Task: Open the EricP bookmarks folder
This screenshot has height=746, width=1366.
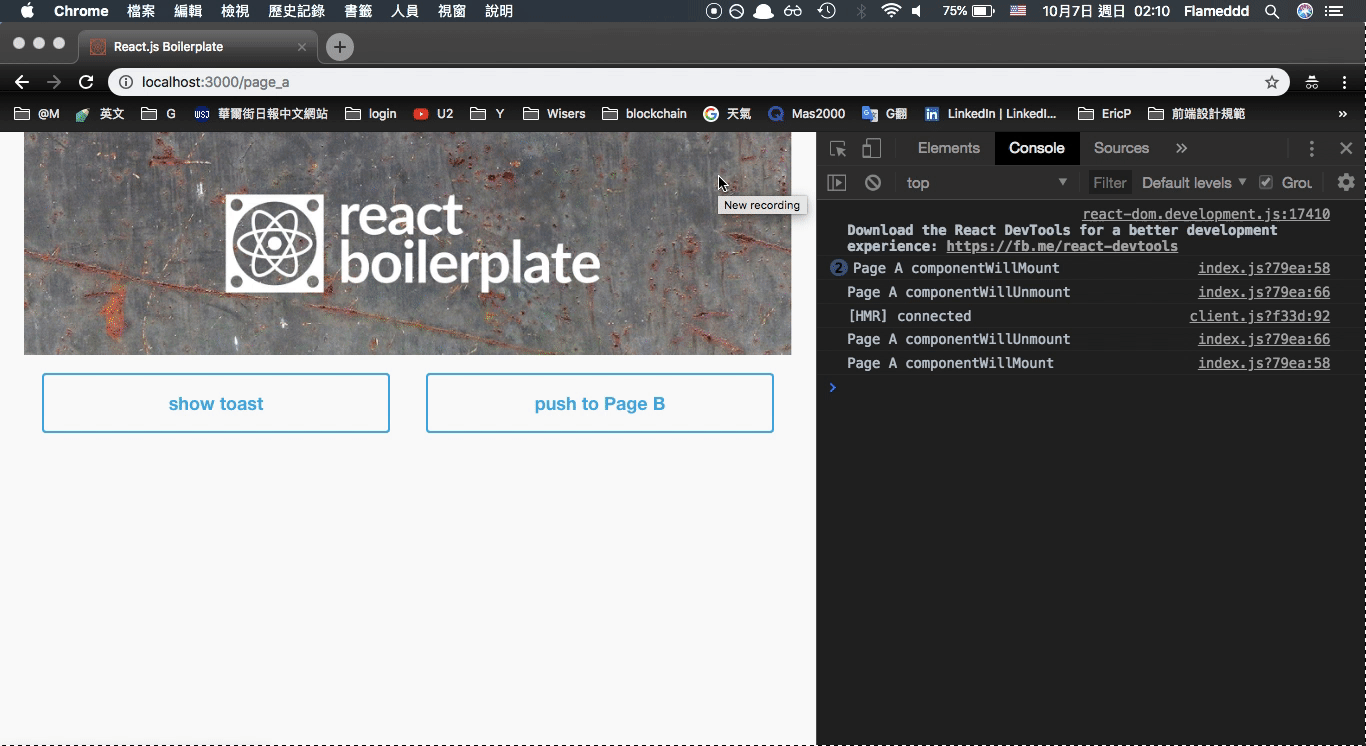Action: click(x=1105, y=114)
